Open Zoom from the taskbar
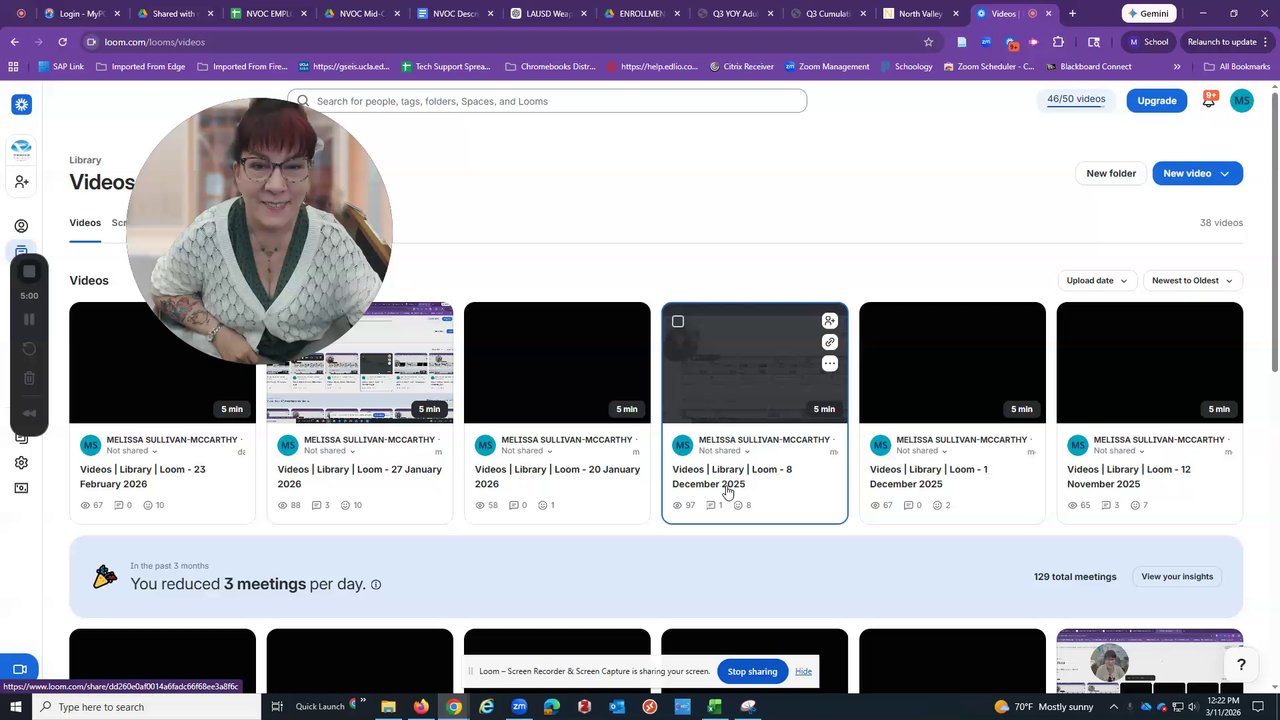The width and height of the screenshot is (1280, 720). tap(519, 707)
